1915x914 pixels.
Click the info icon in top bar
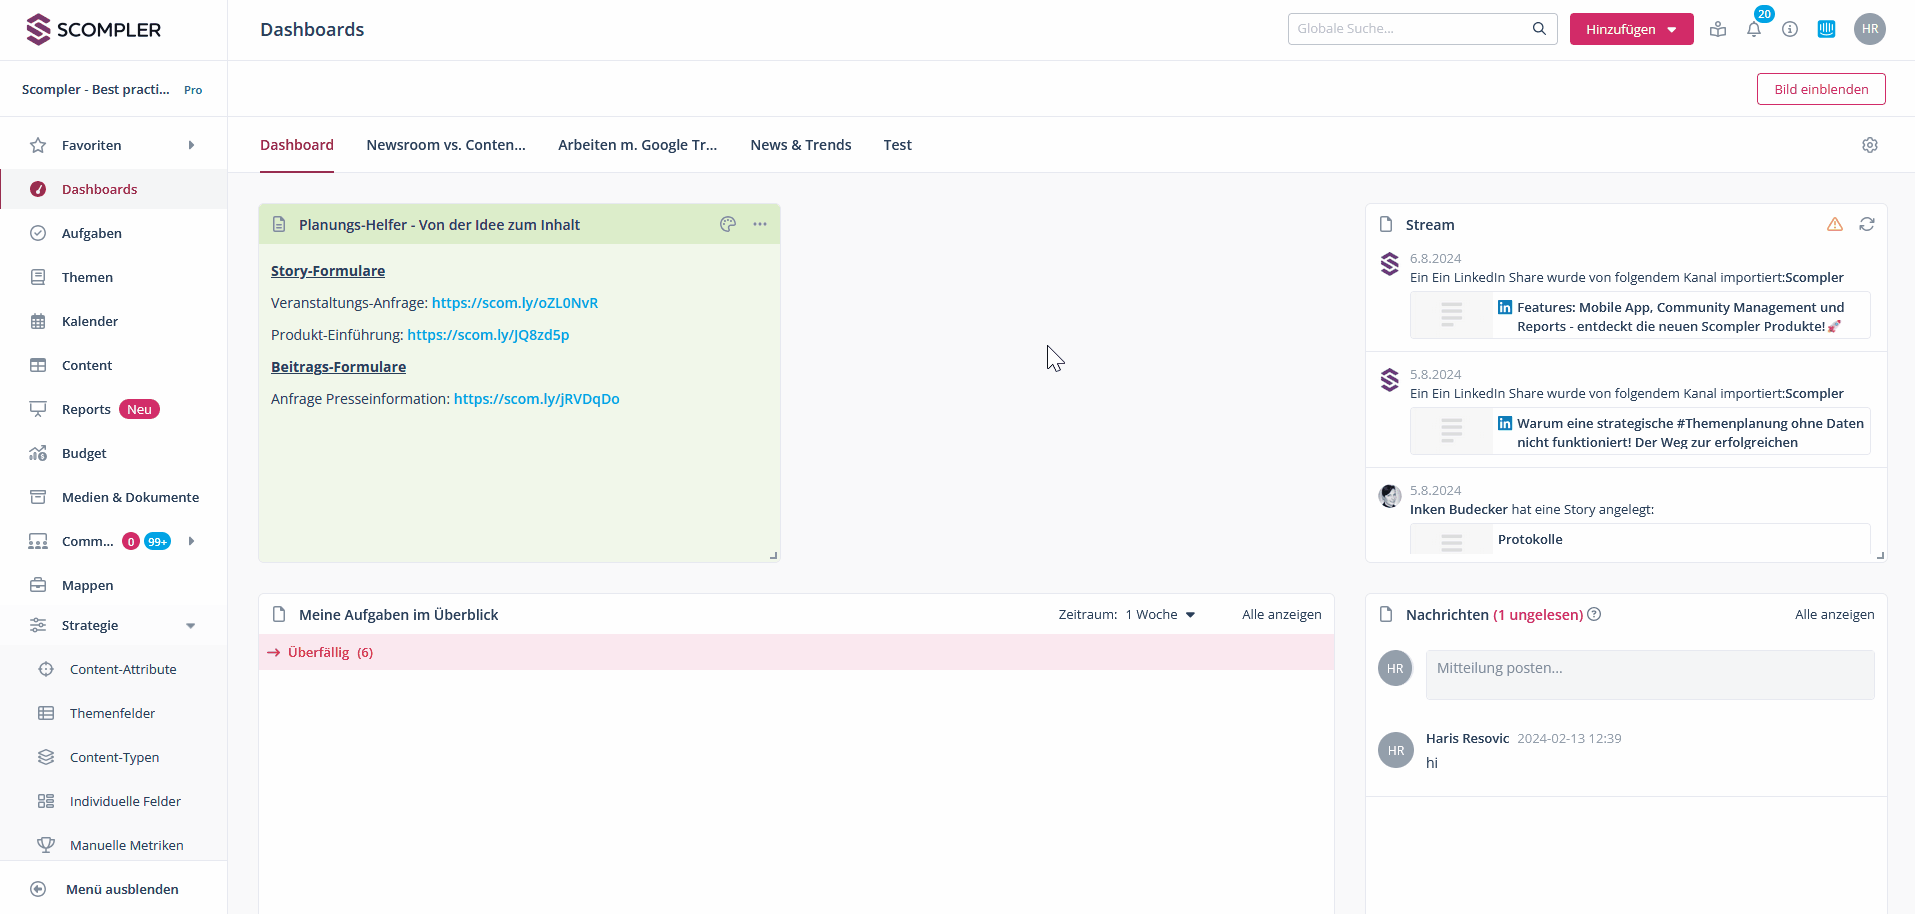click(x=1790, y=29)
